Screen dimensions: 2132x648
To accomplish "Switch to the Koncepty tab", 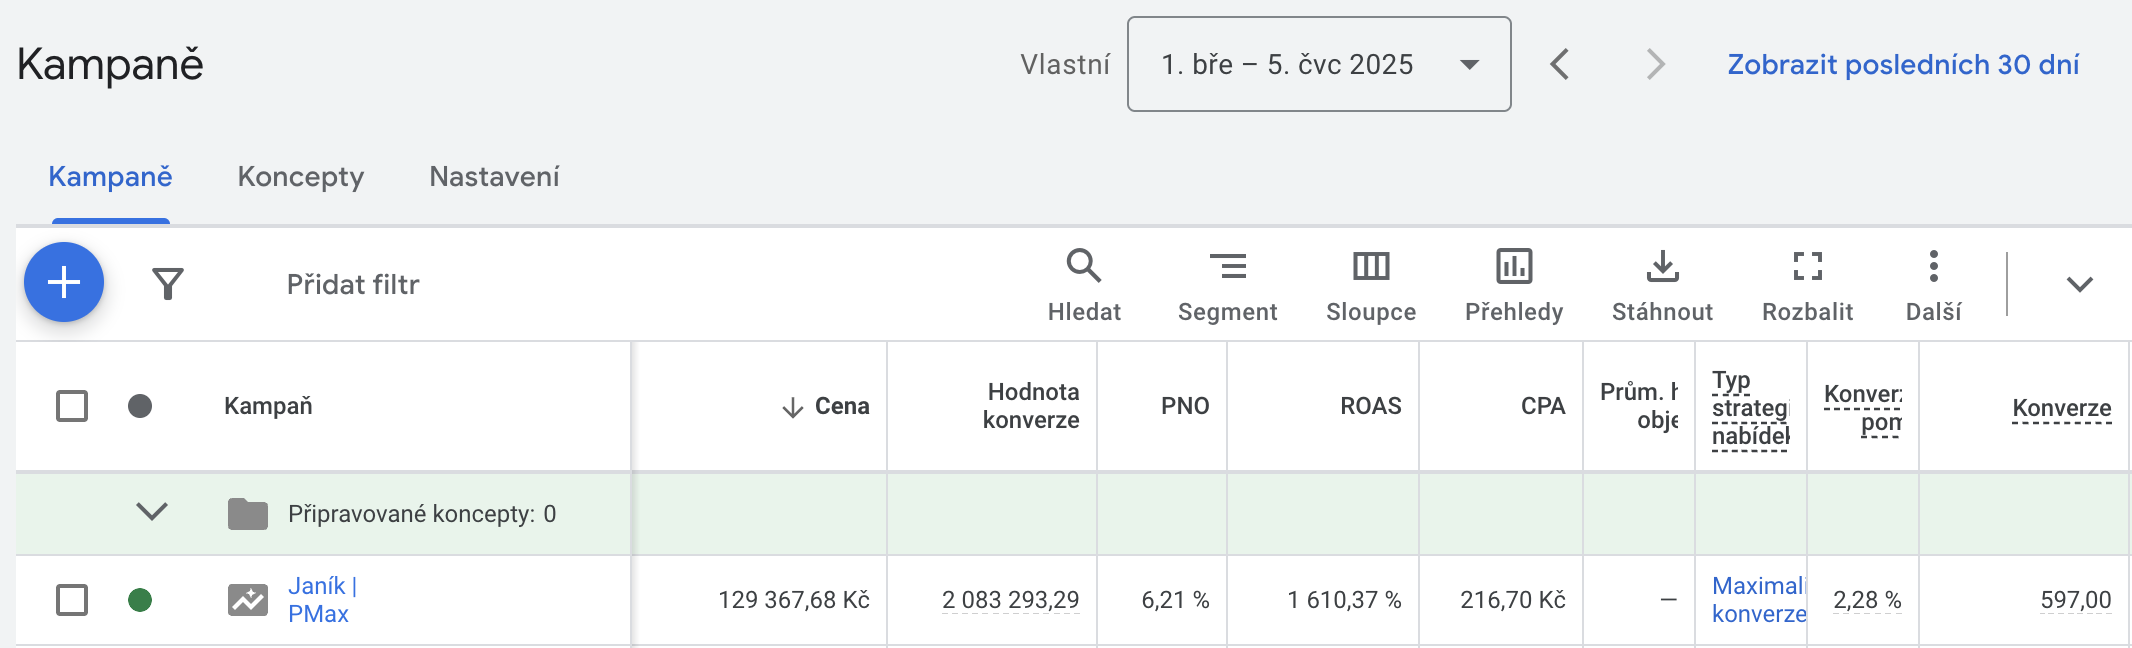I will (300, 177).
